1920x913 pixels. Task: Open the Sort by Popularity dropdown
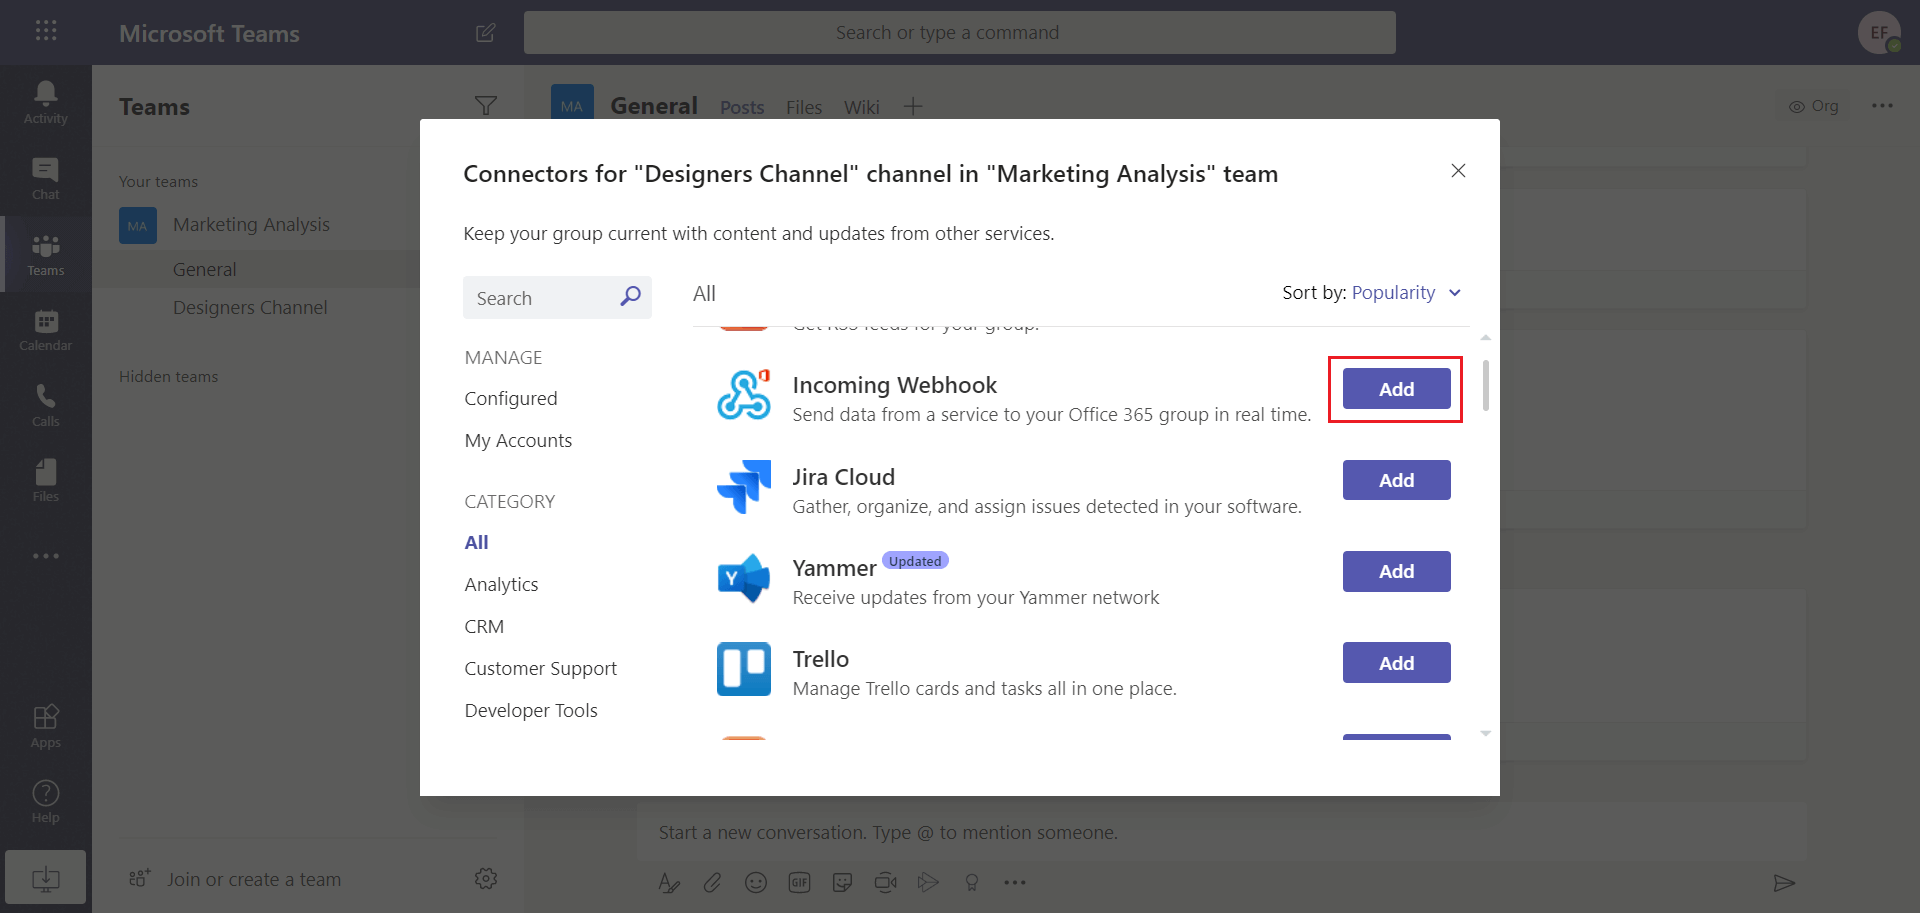pos(1405,292)
